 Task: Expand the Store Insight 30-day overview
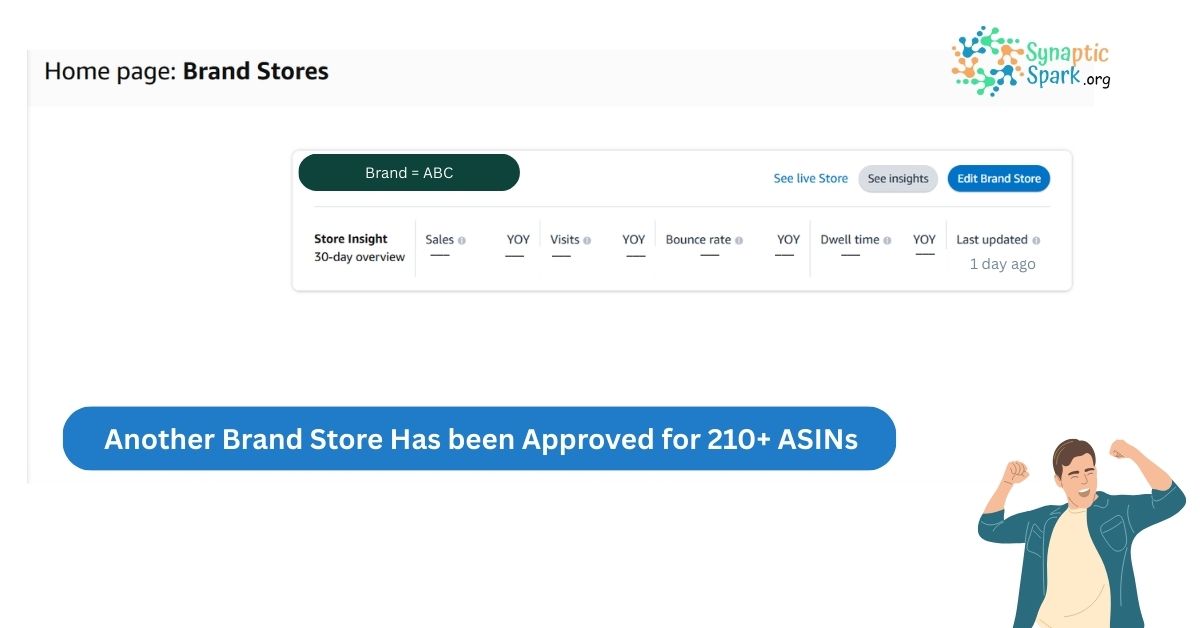click(356, 248)
